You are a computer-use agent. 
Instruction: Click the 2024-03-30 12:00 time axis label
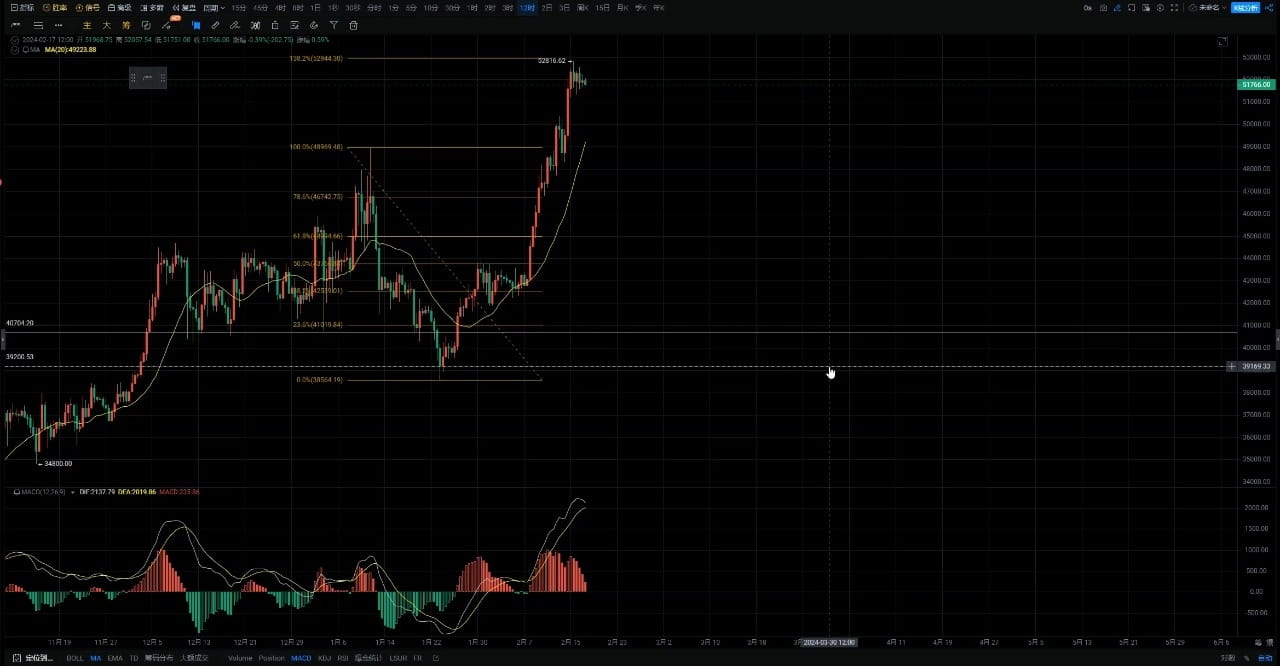(830, 642)
